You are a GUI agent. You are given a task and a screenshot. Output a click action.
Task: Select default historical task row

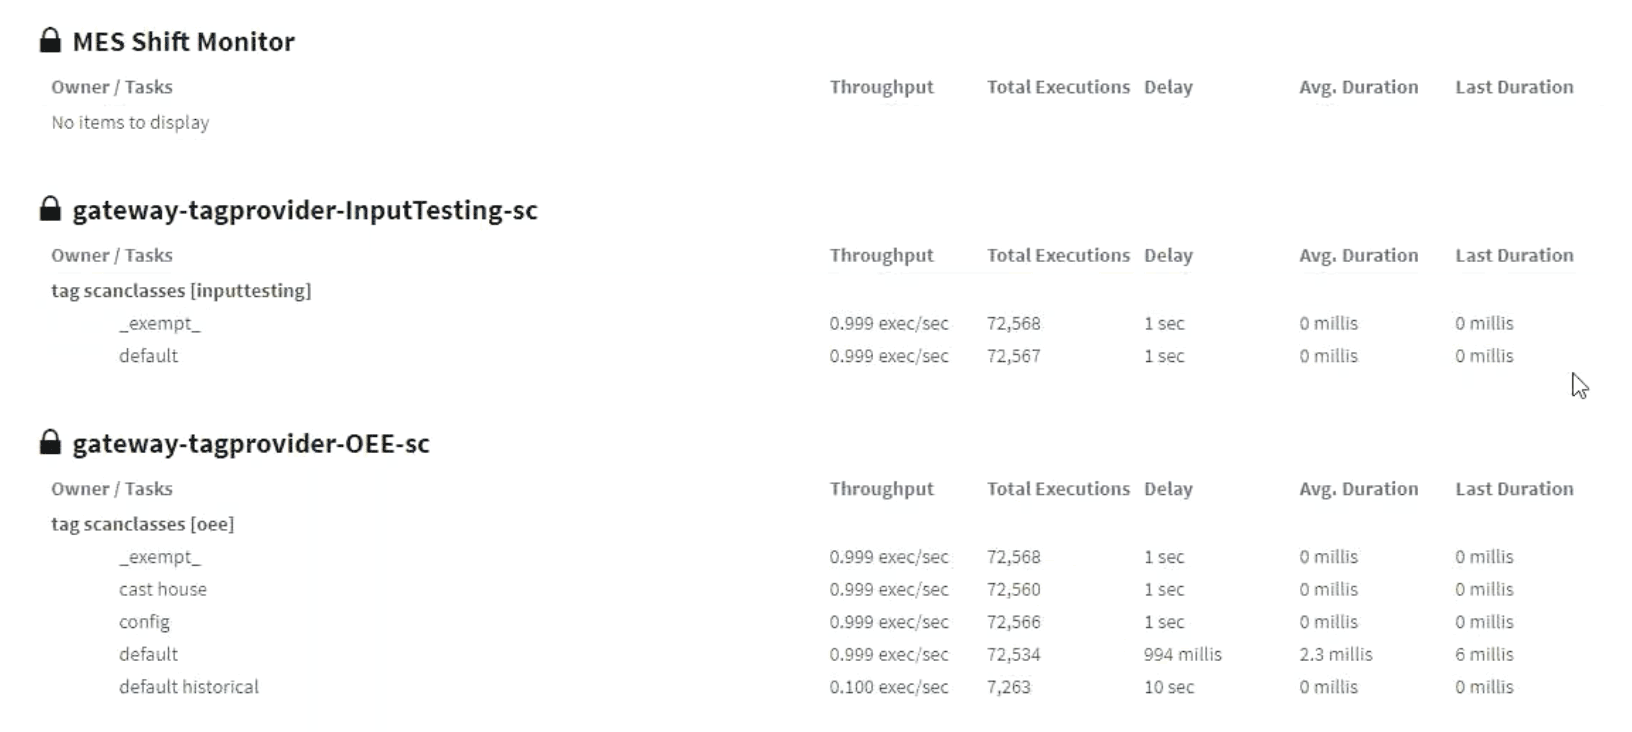point(188,687)
